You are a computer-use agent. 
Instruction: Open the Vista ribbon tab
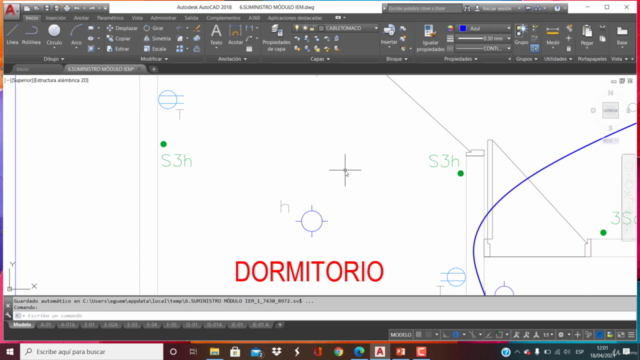pyautogui.click(x=137, y=18)
